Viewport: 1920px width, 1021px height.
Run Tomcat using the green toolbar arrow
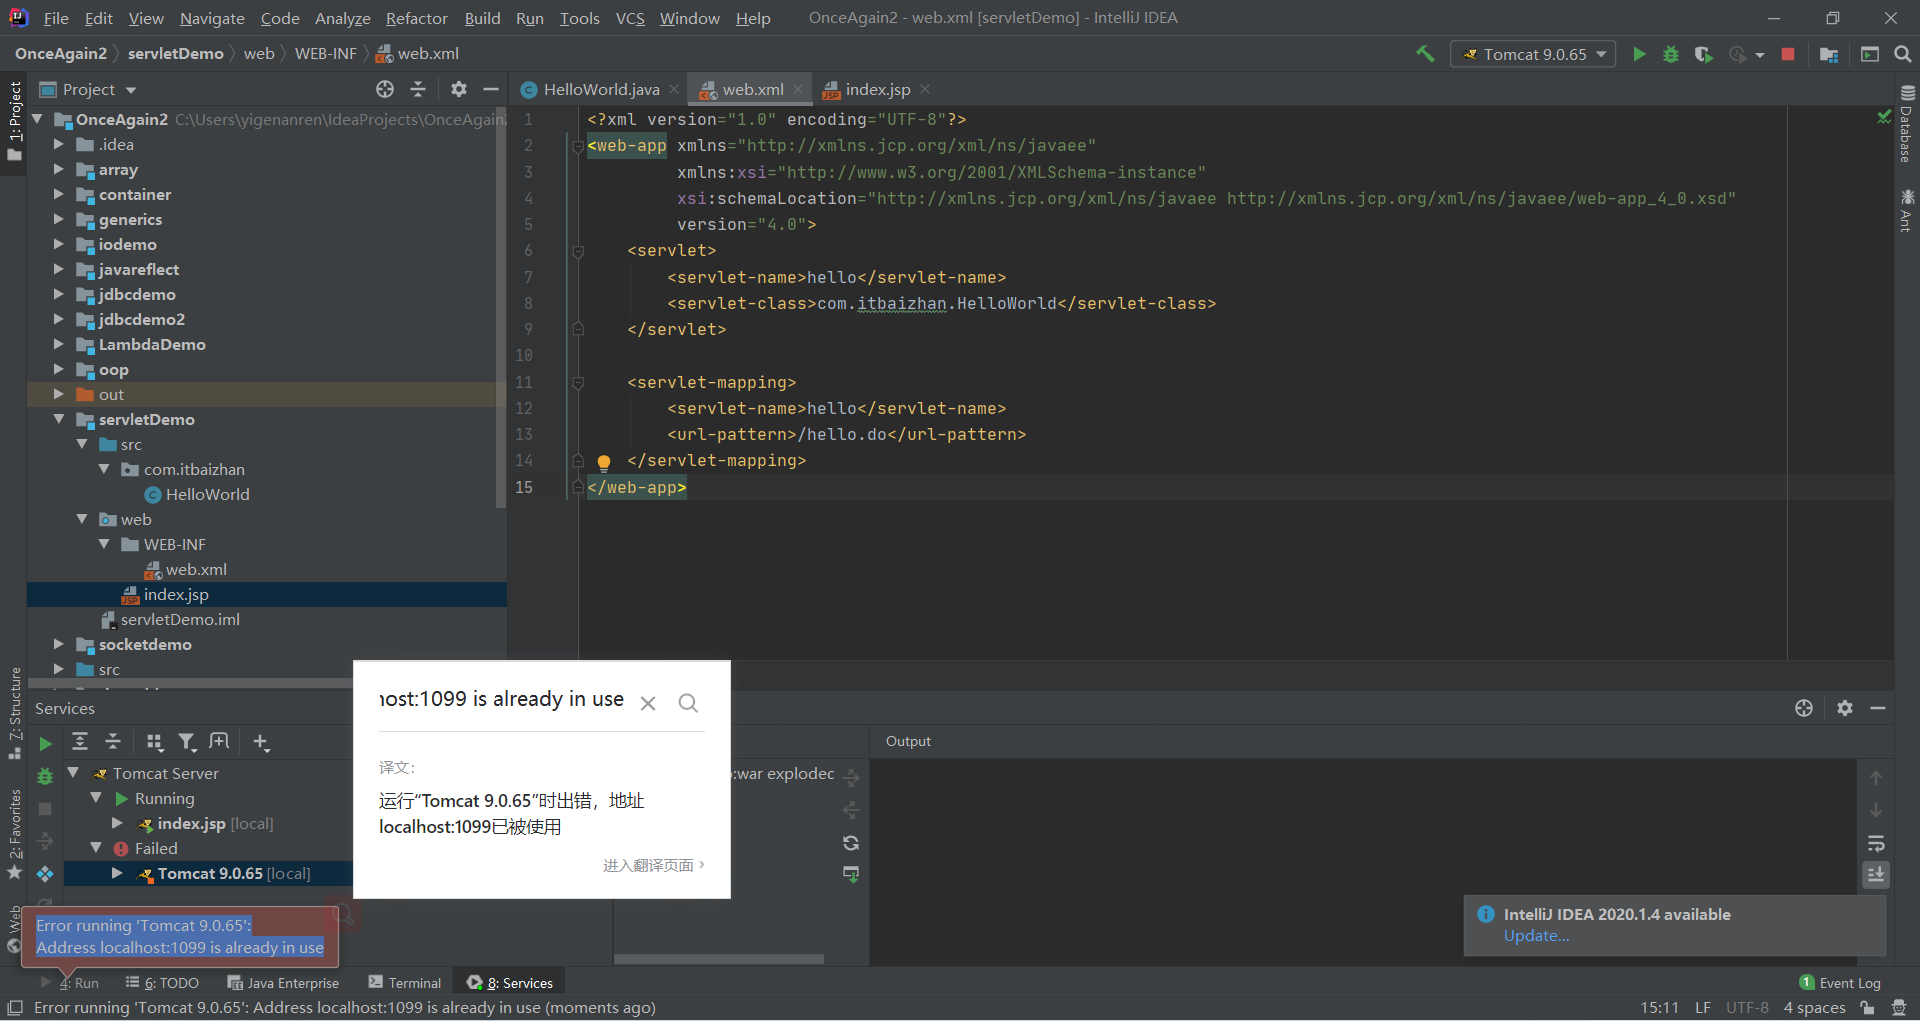(x=1639, y=54)
